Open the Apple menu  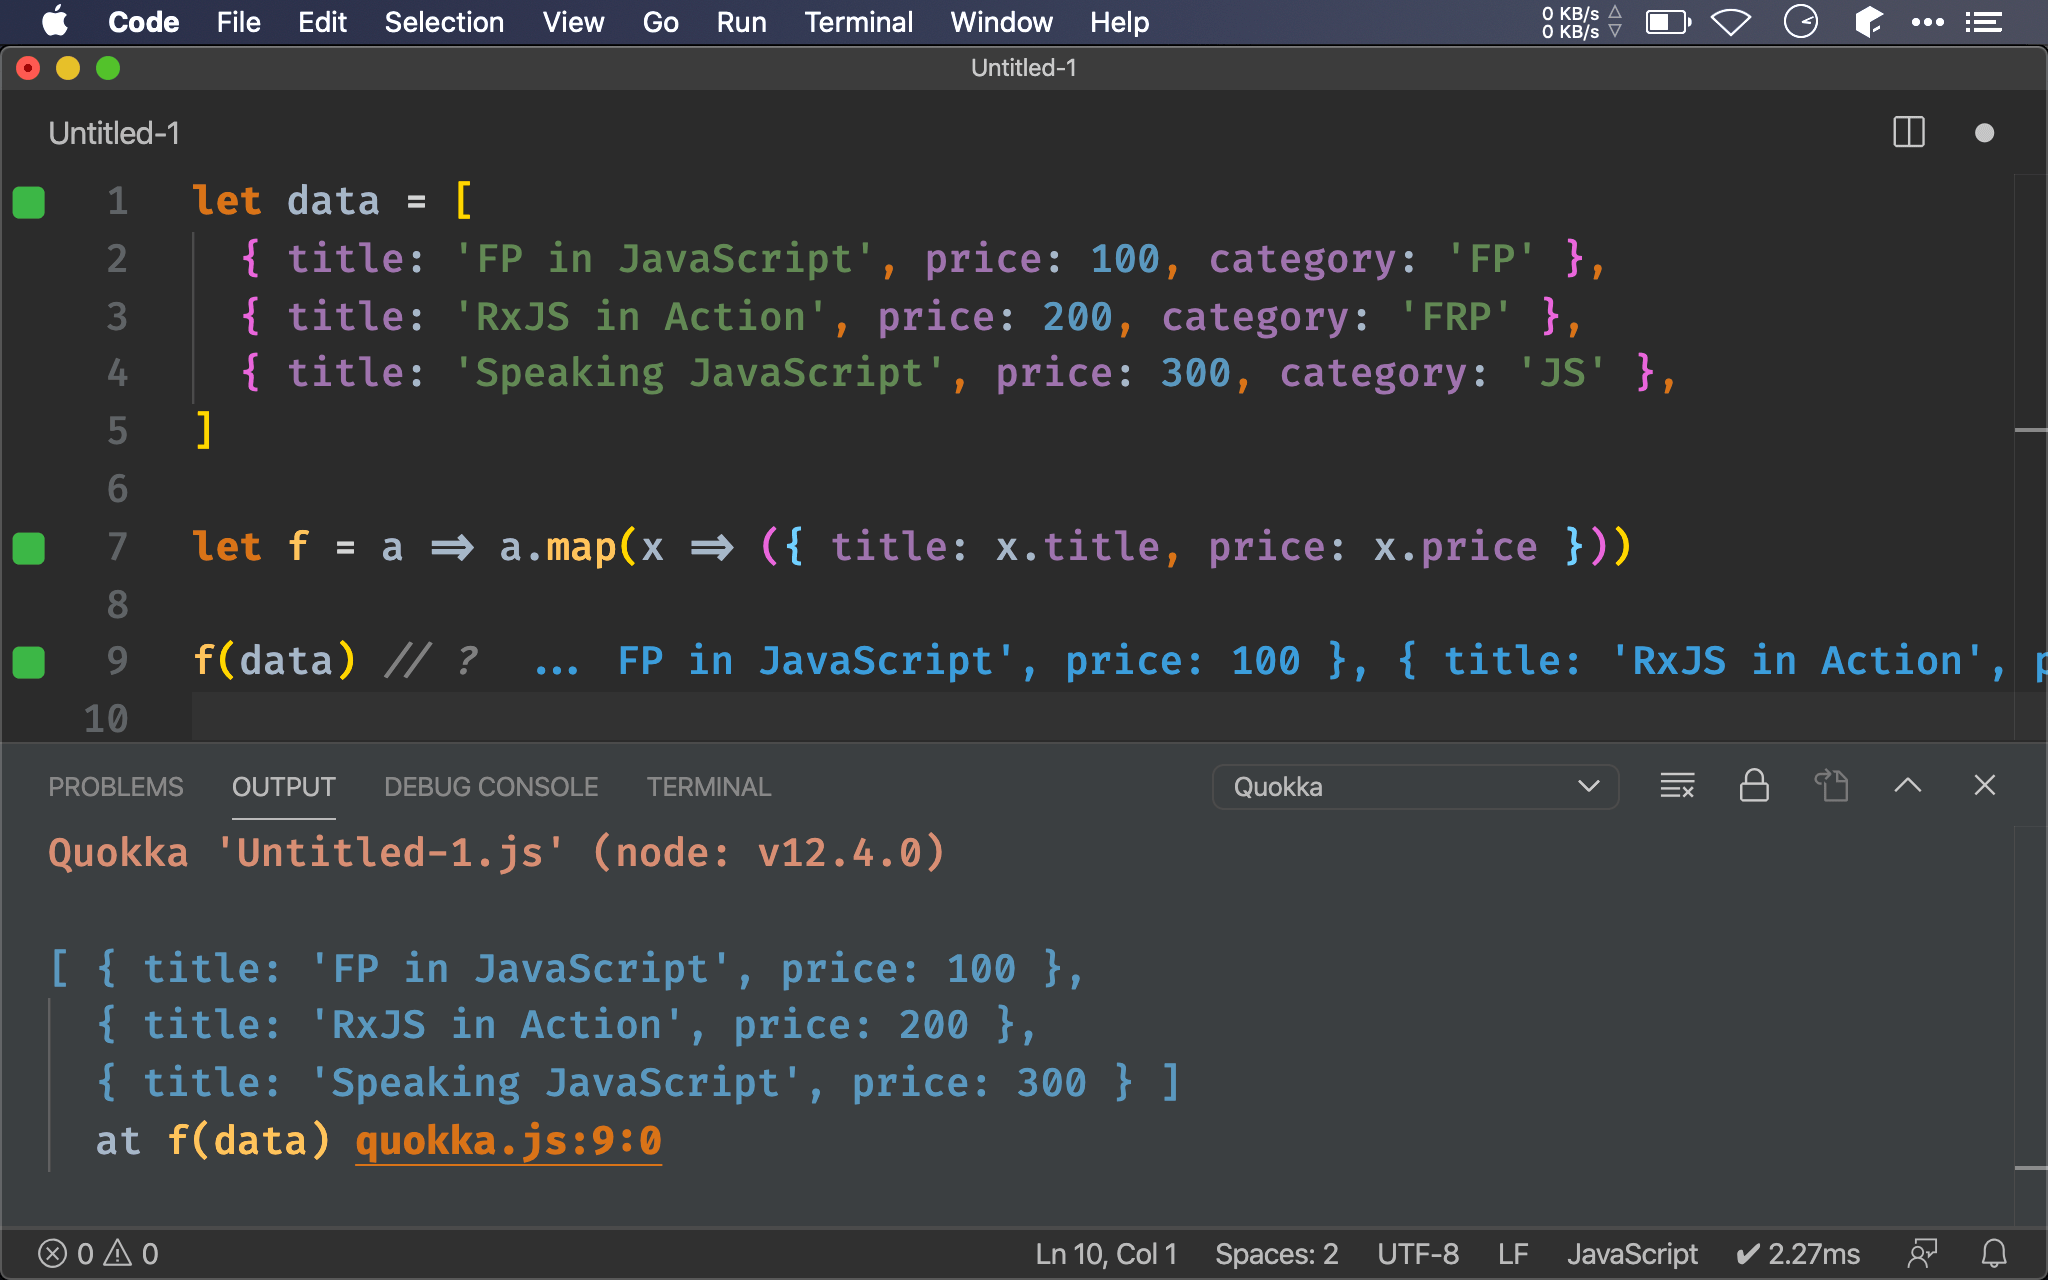(x=56, y=22)
